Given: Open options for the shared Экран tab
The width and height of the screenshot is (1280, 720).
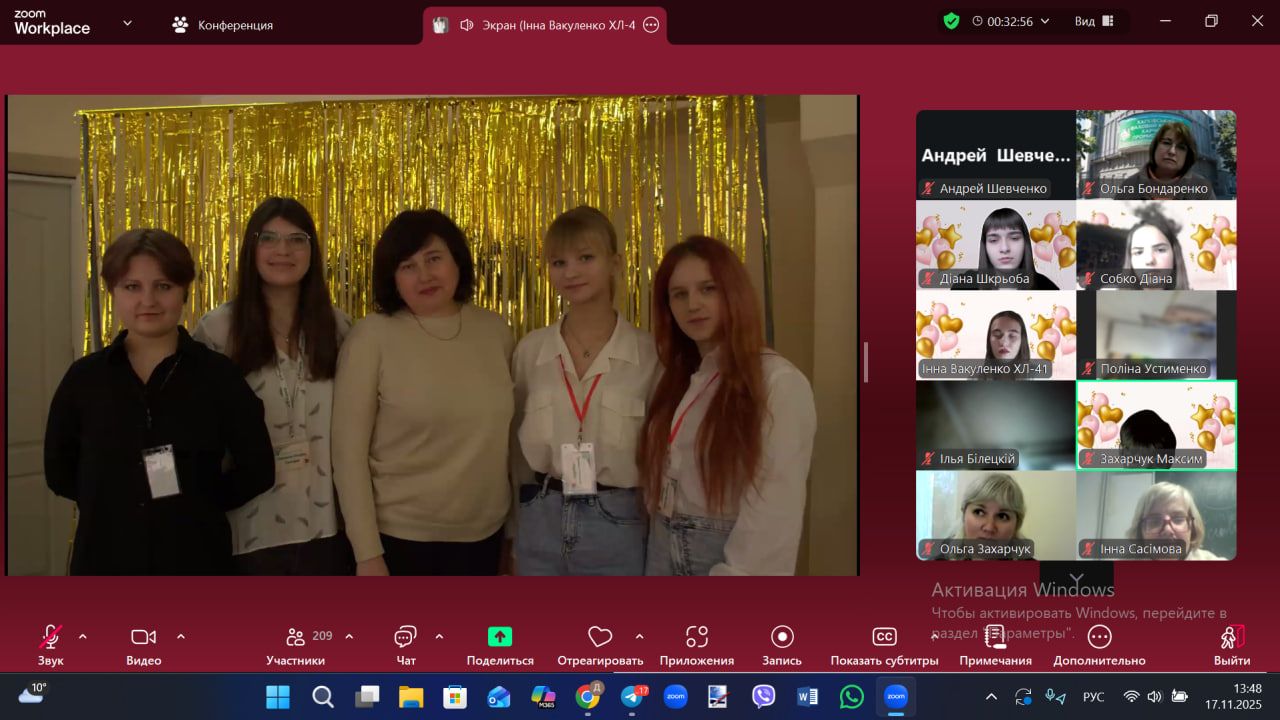Looking at the screenshot, I should coord(651,25).
